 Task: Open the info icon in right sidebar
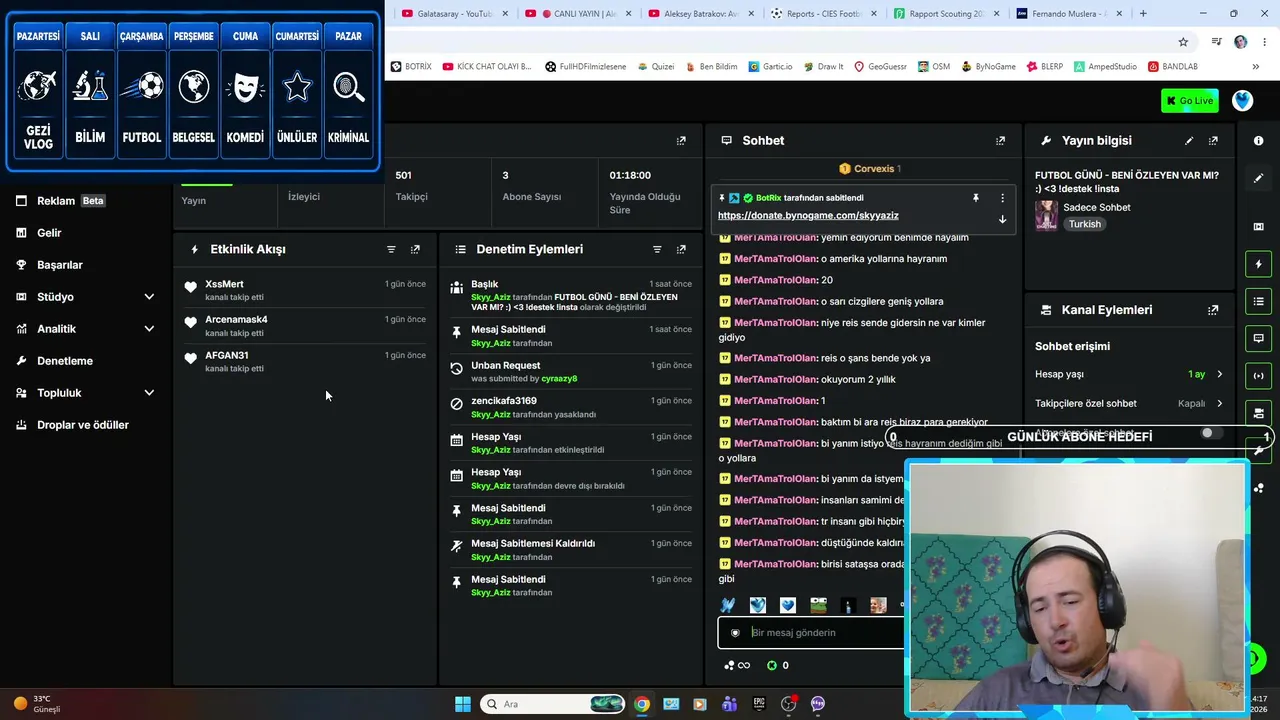(1258, 141)
